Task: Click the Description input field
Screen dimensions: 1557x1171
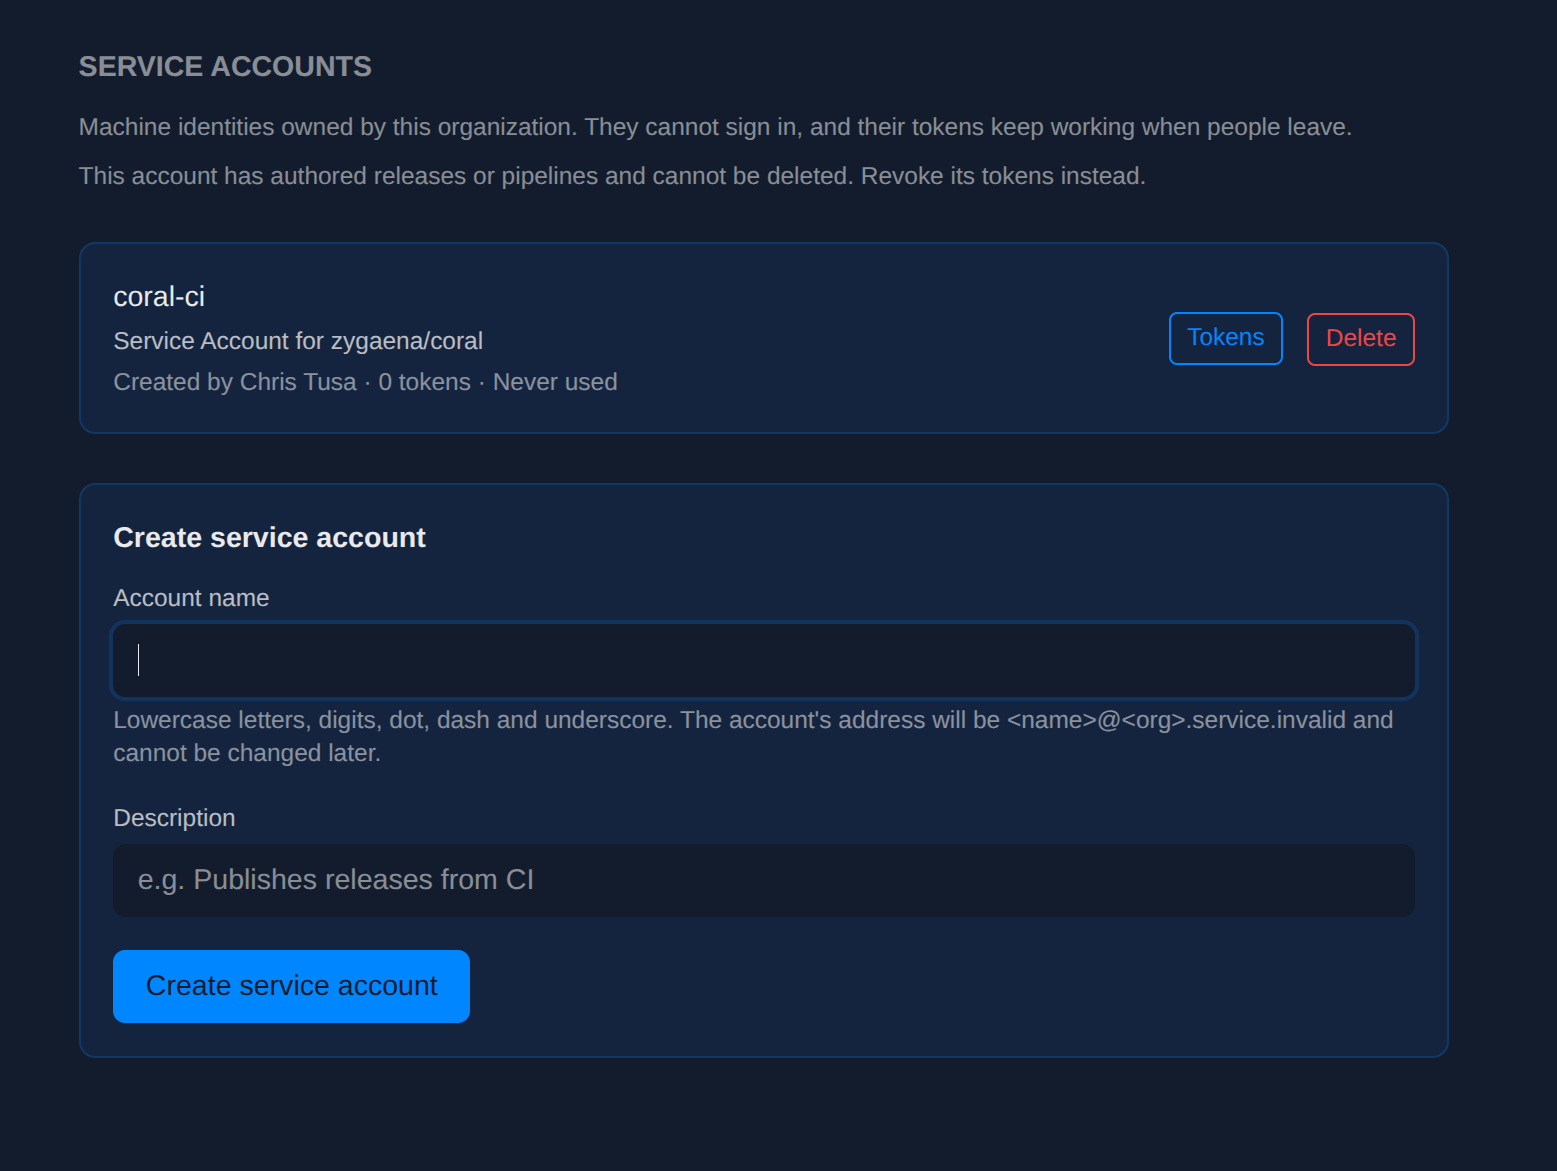Action: [x=764, y=880]
